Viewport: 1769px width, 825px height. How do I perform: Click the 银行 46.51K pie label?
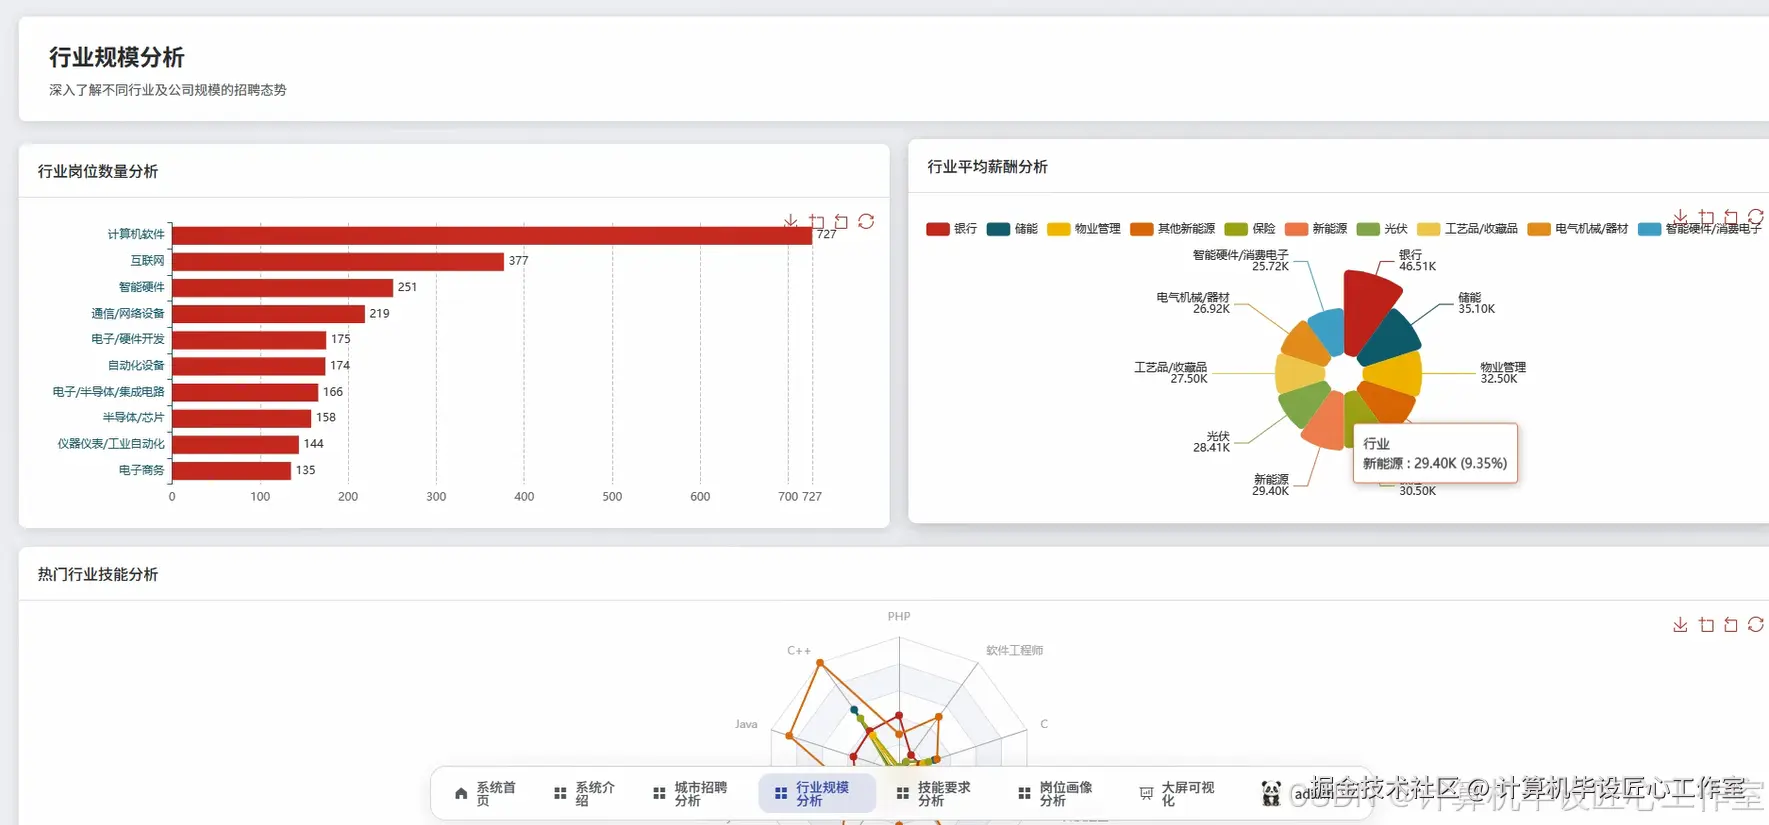pyautogui.click(x=1417, y=260)
